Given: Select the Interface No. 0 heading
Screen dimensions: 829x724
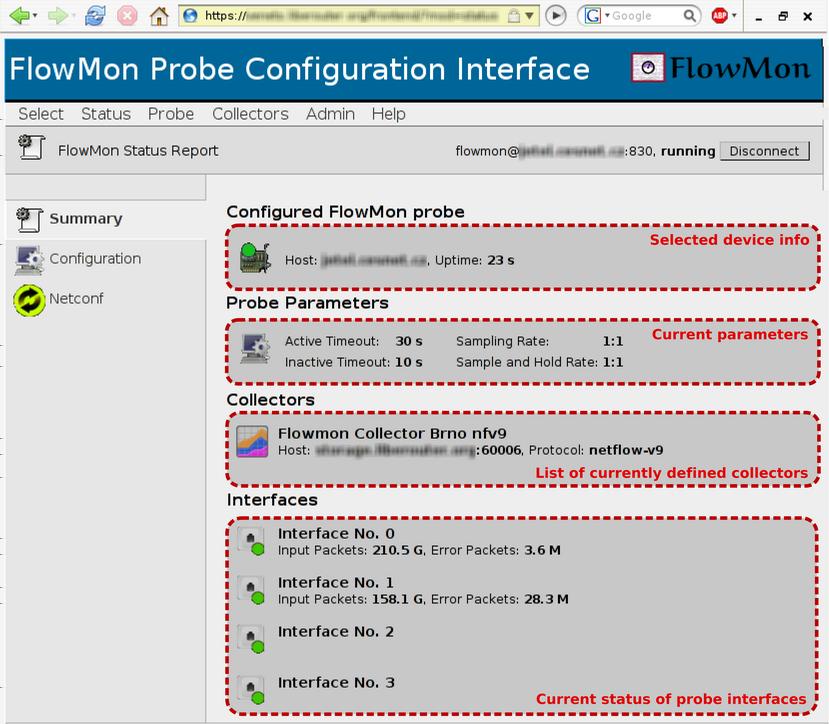Looking at the screenshot, I should 336,534.
